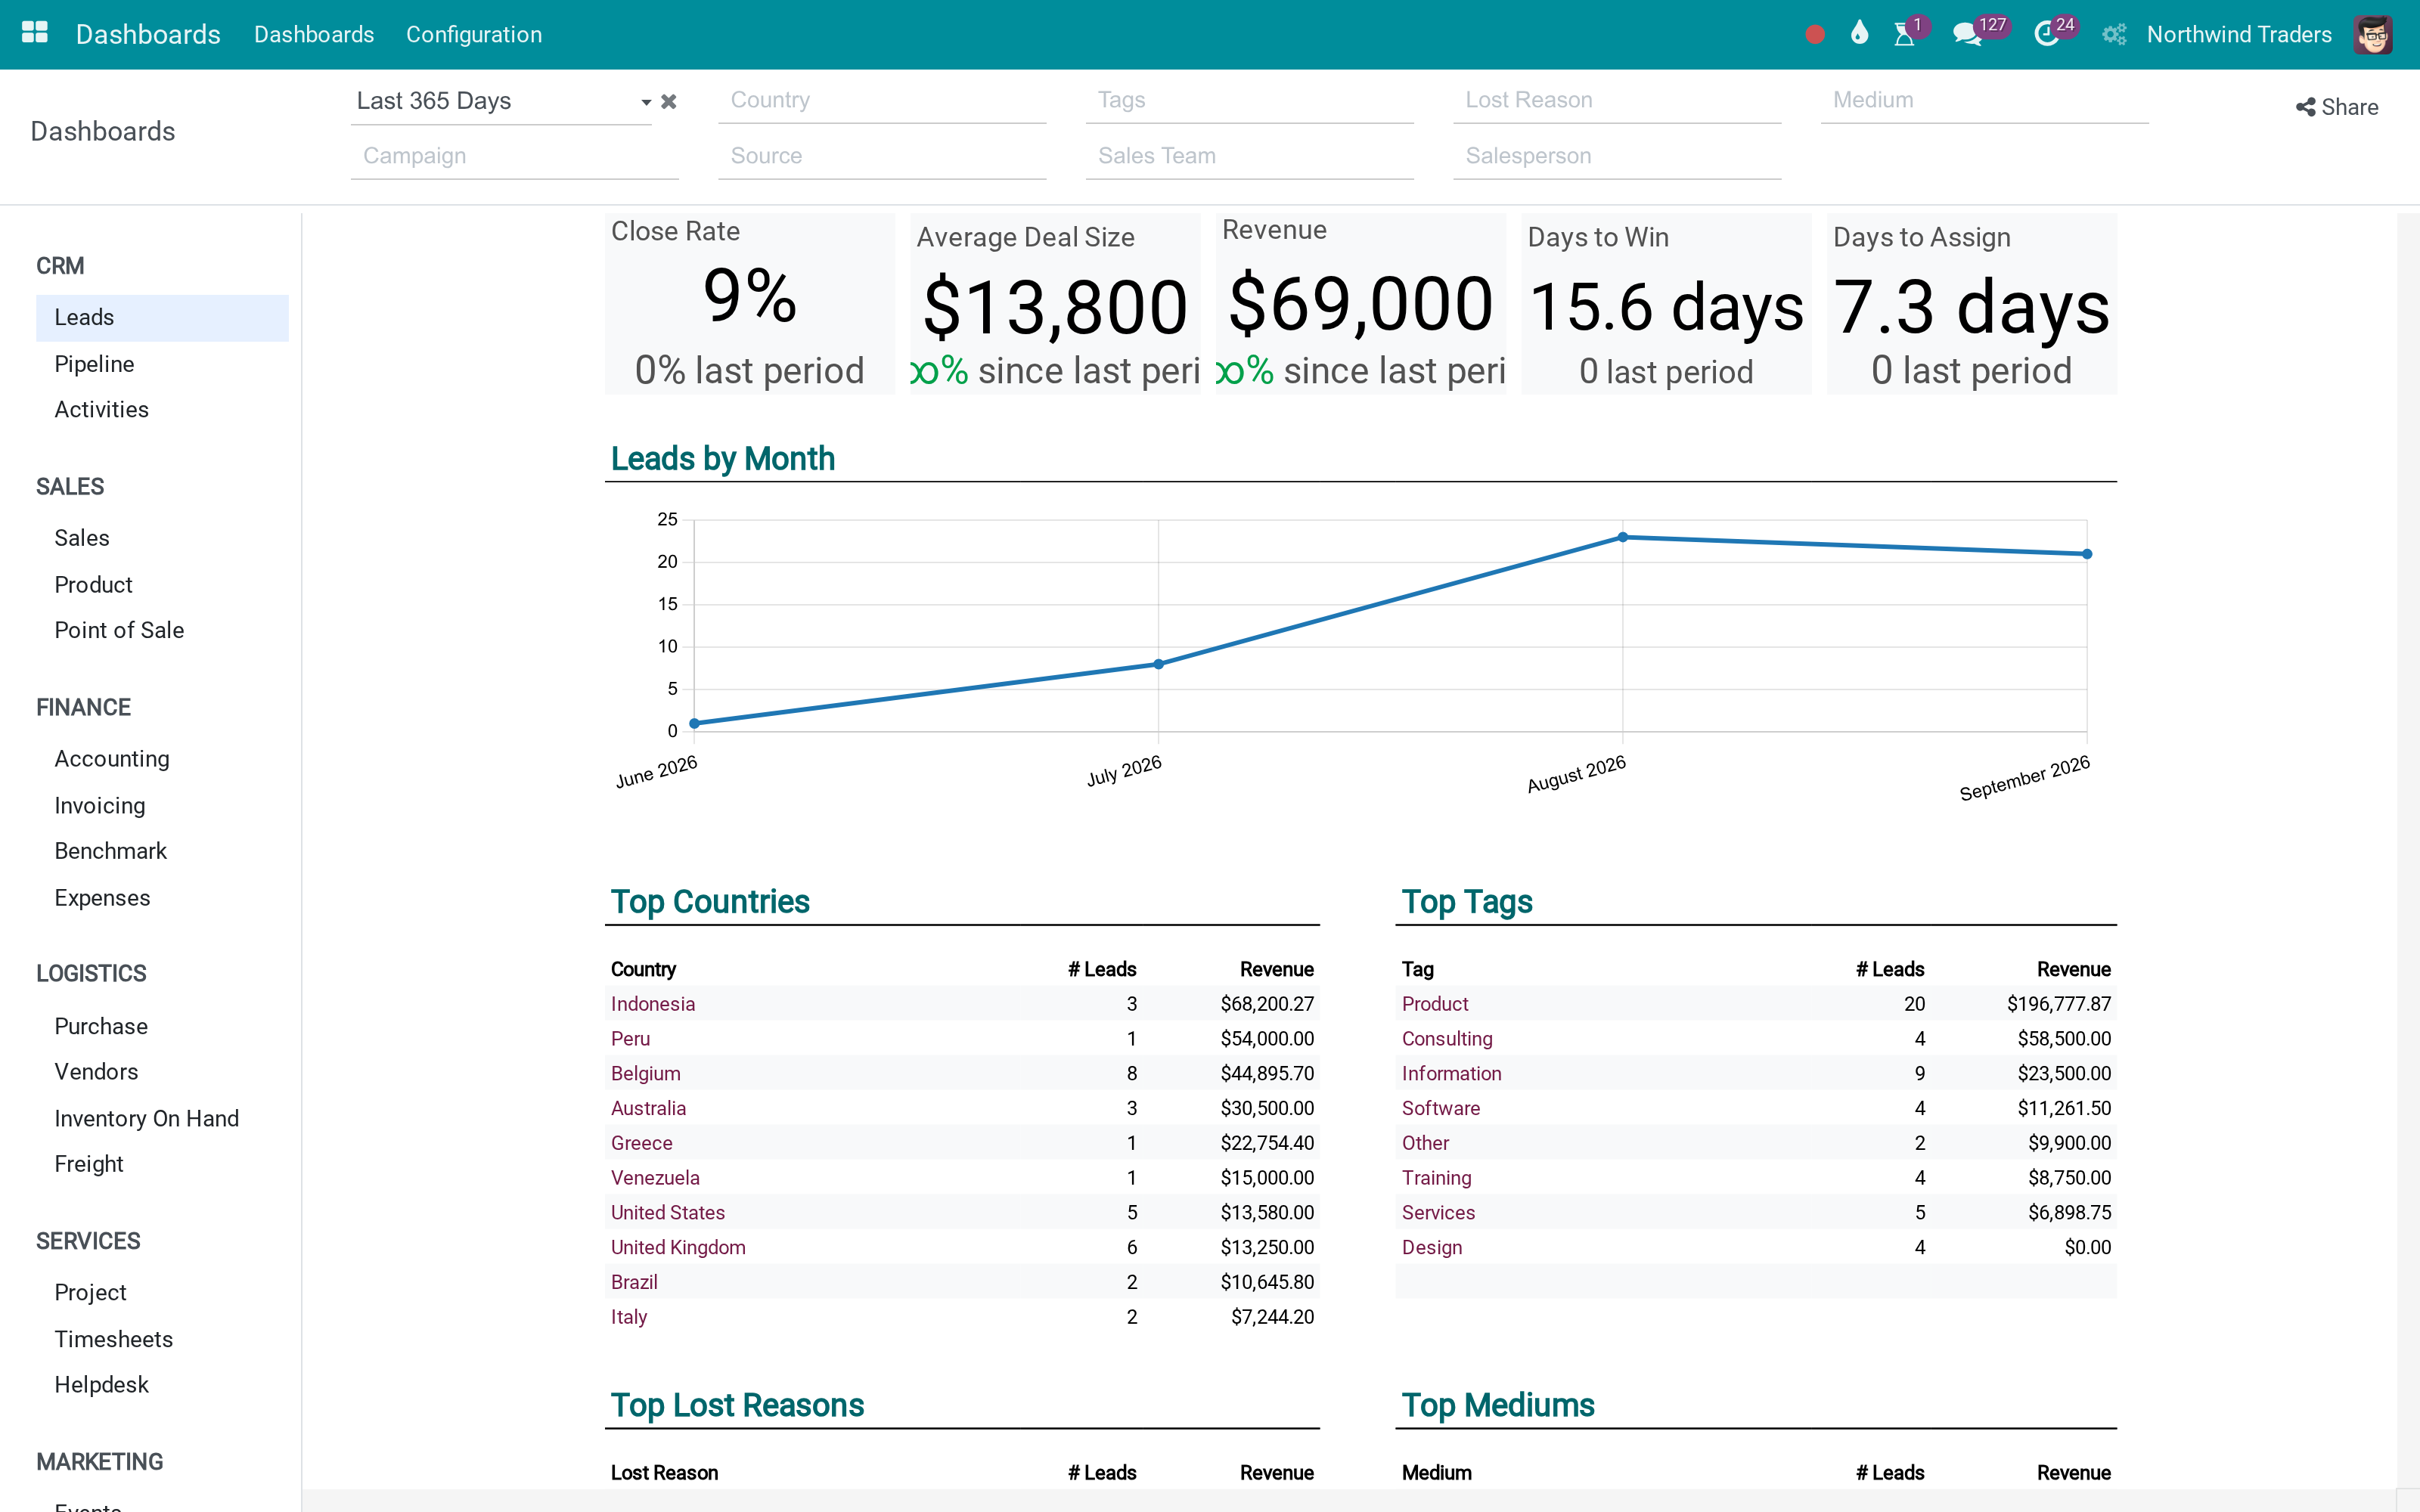Viewport: 2420px width, 1512px height.
Task: Focus the Campaign filter field
Action: 514,156
